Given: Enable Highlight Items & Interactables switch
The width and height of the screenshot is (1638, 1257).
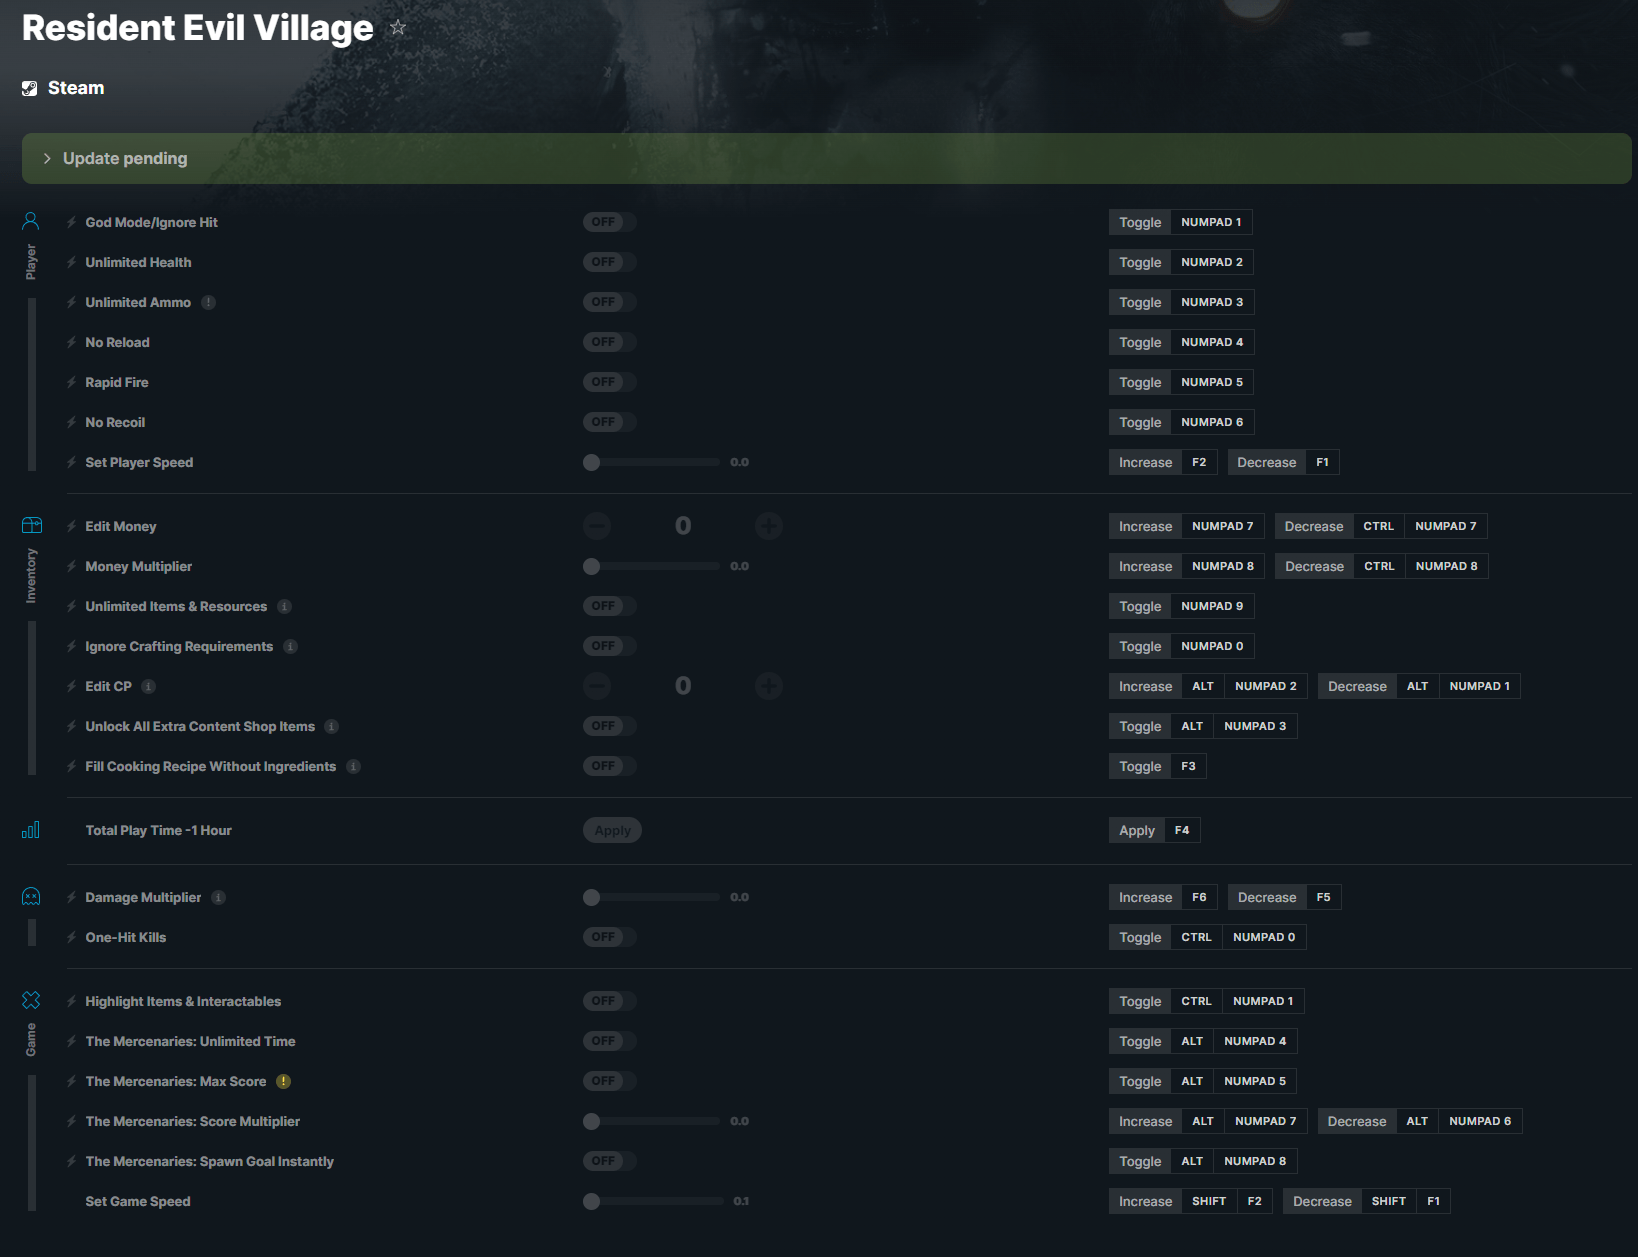Looking at the screenshot, I should click(610, 1001).
